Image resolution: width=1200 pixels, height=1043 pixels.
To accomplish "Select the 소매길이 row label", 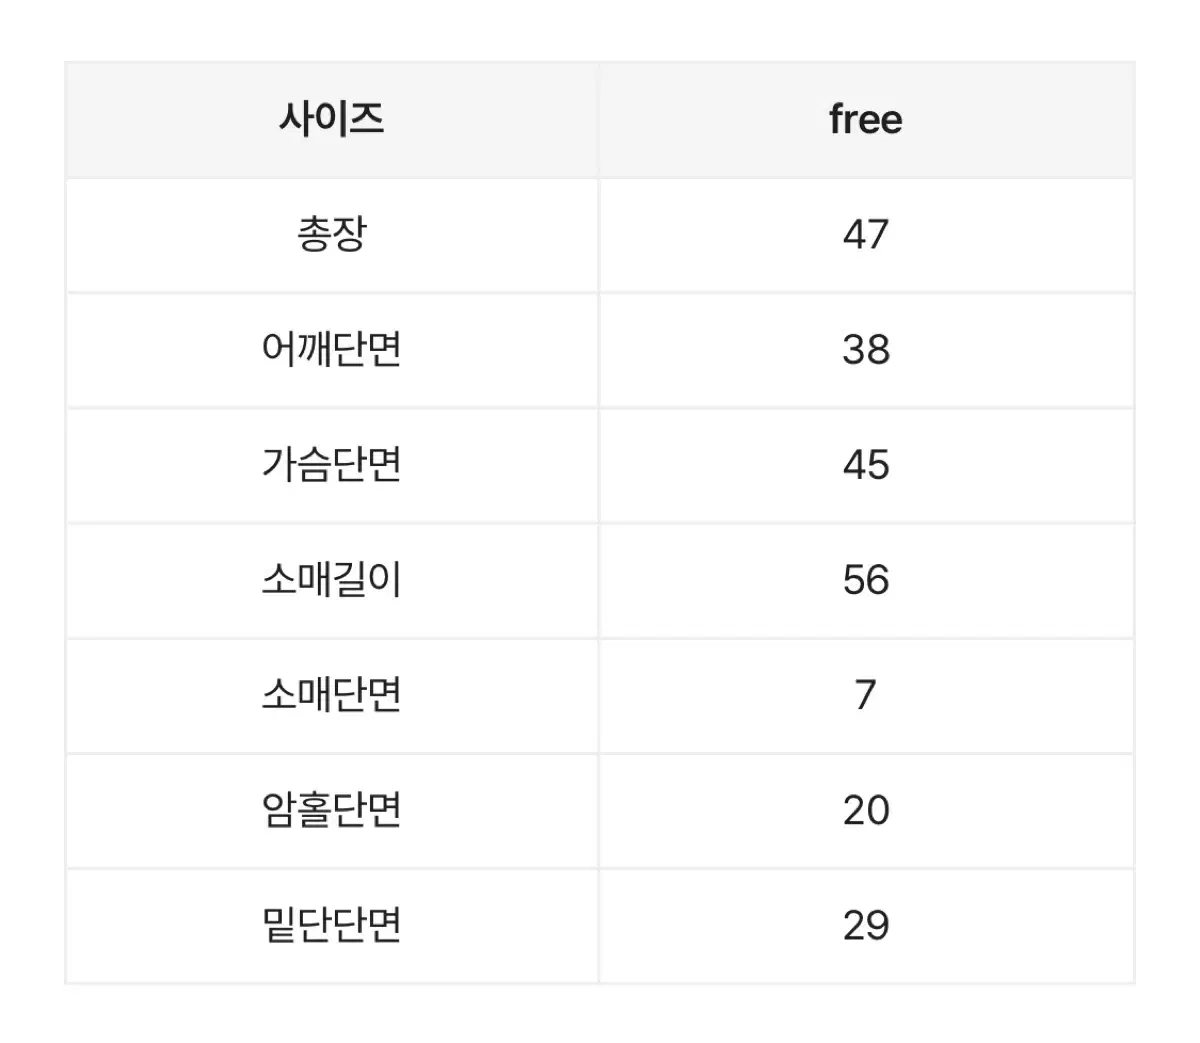I will 332,580.
